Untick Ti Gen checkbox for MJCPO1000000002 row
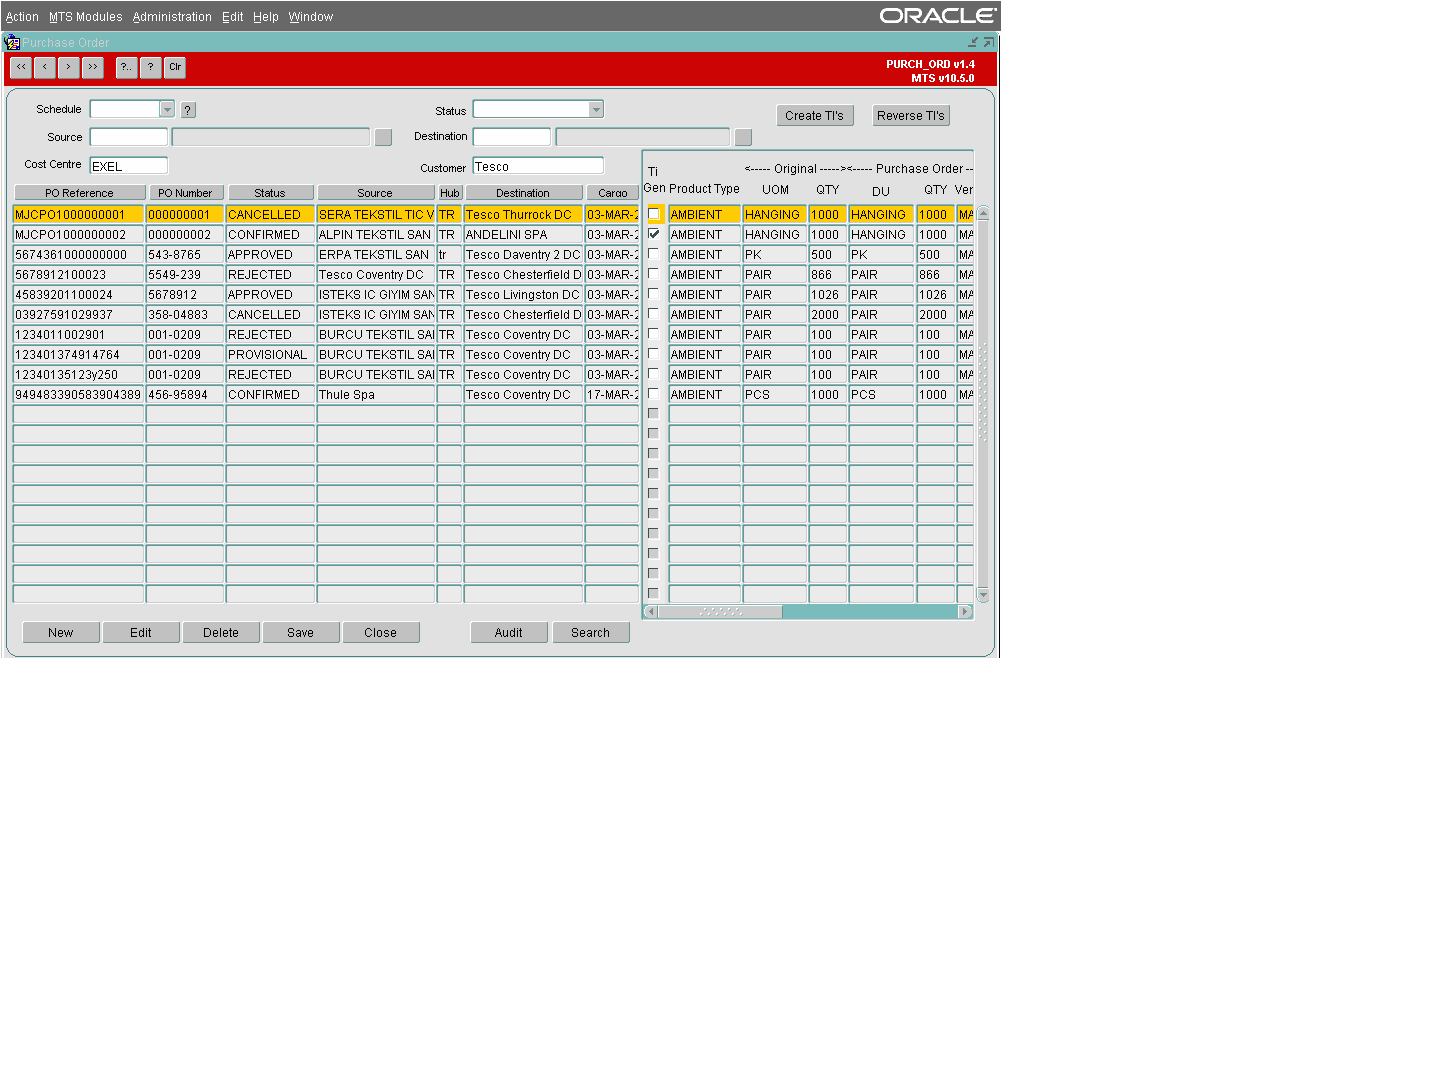 [x=654, y=234]
